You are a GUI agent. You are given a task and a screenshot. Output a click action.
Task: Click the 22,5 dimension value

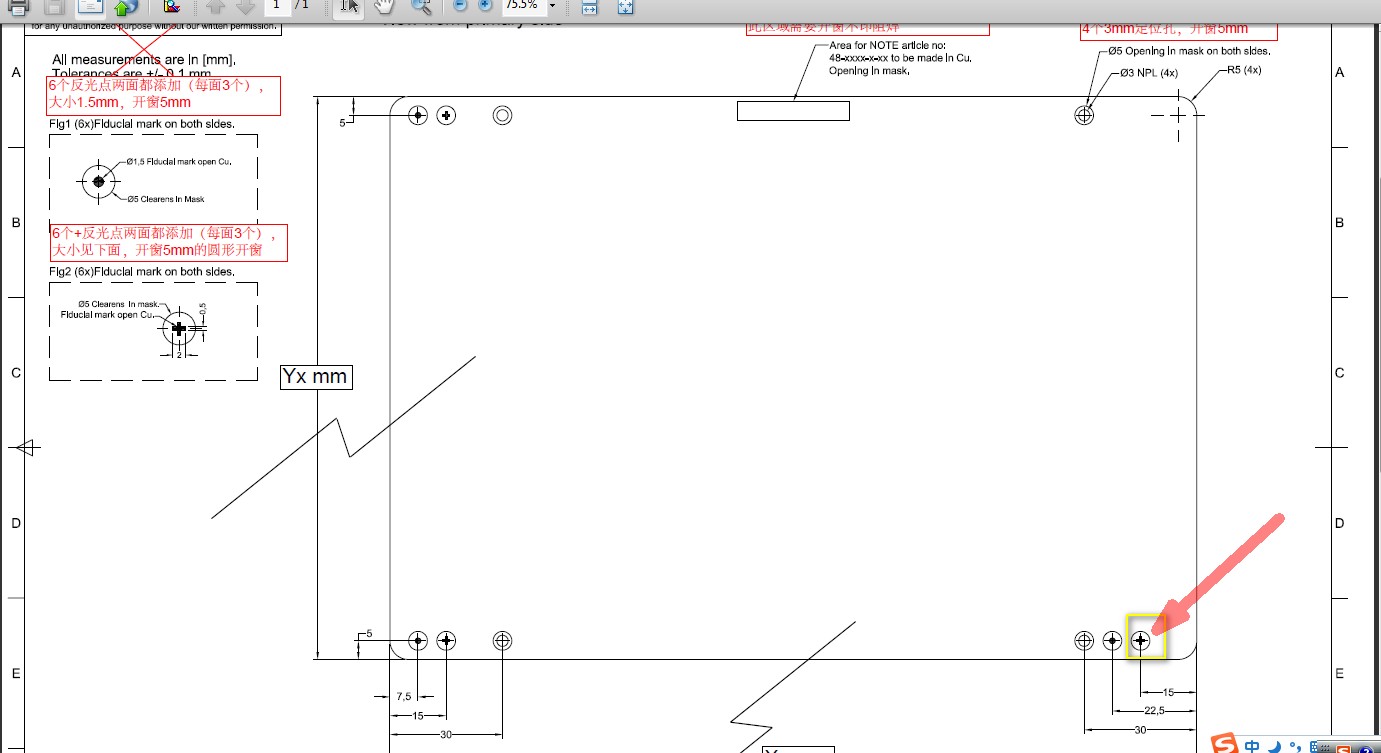[x=1154, y=711]
